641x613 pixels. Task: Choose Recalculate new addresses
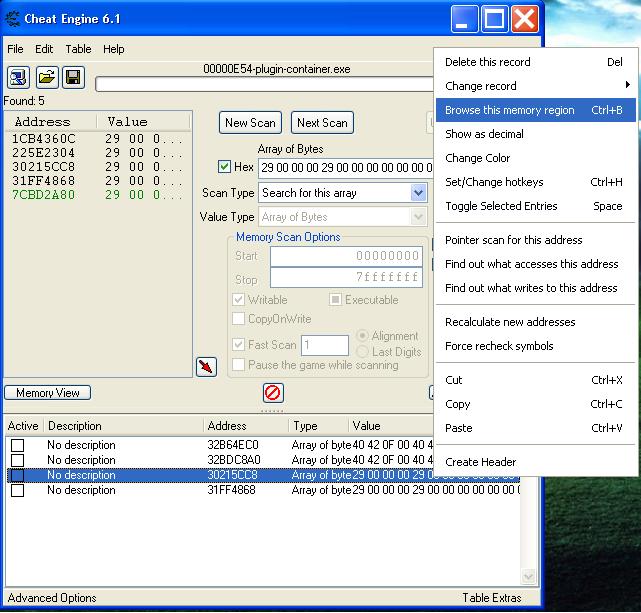click(536, 322)
